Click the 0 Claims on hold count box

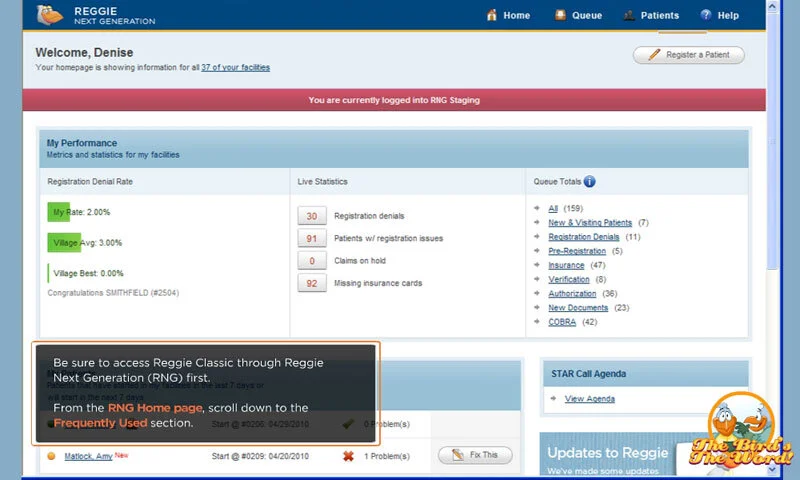[312, 261]
